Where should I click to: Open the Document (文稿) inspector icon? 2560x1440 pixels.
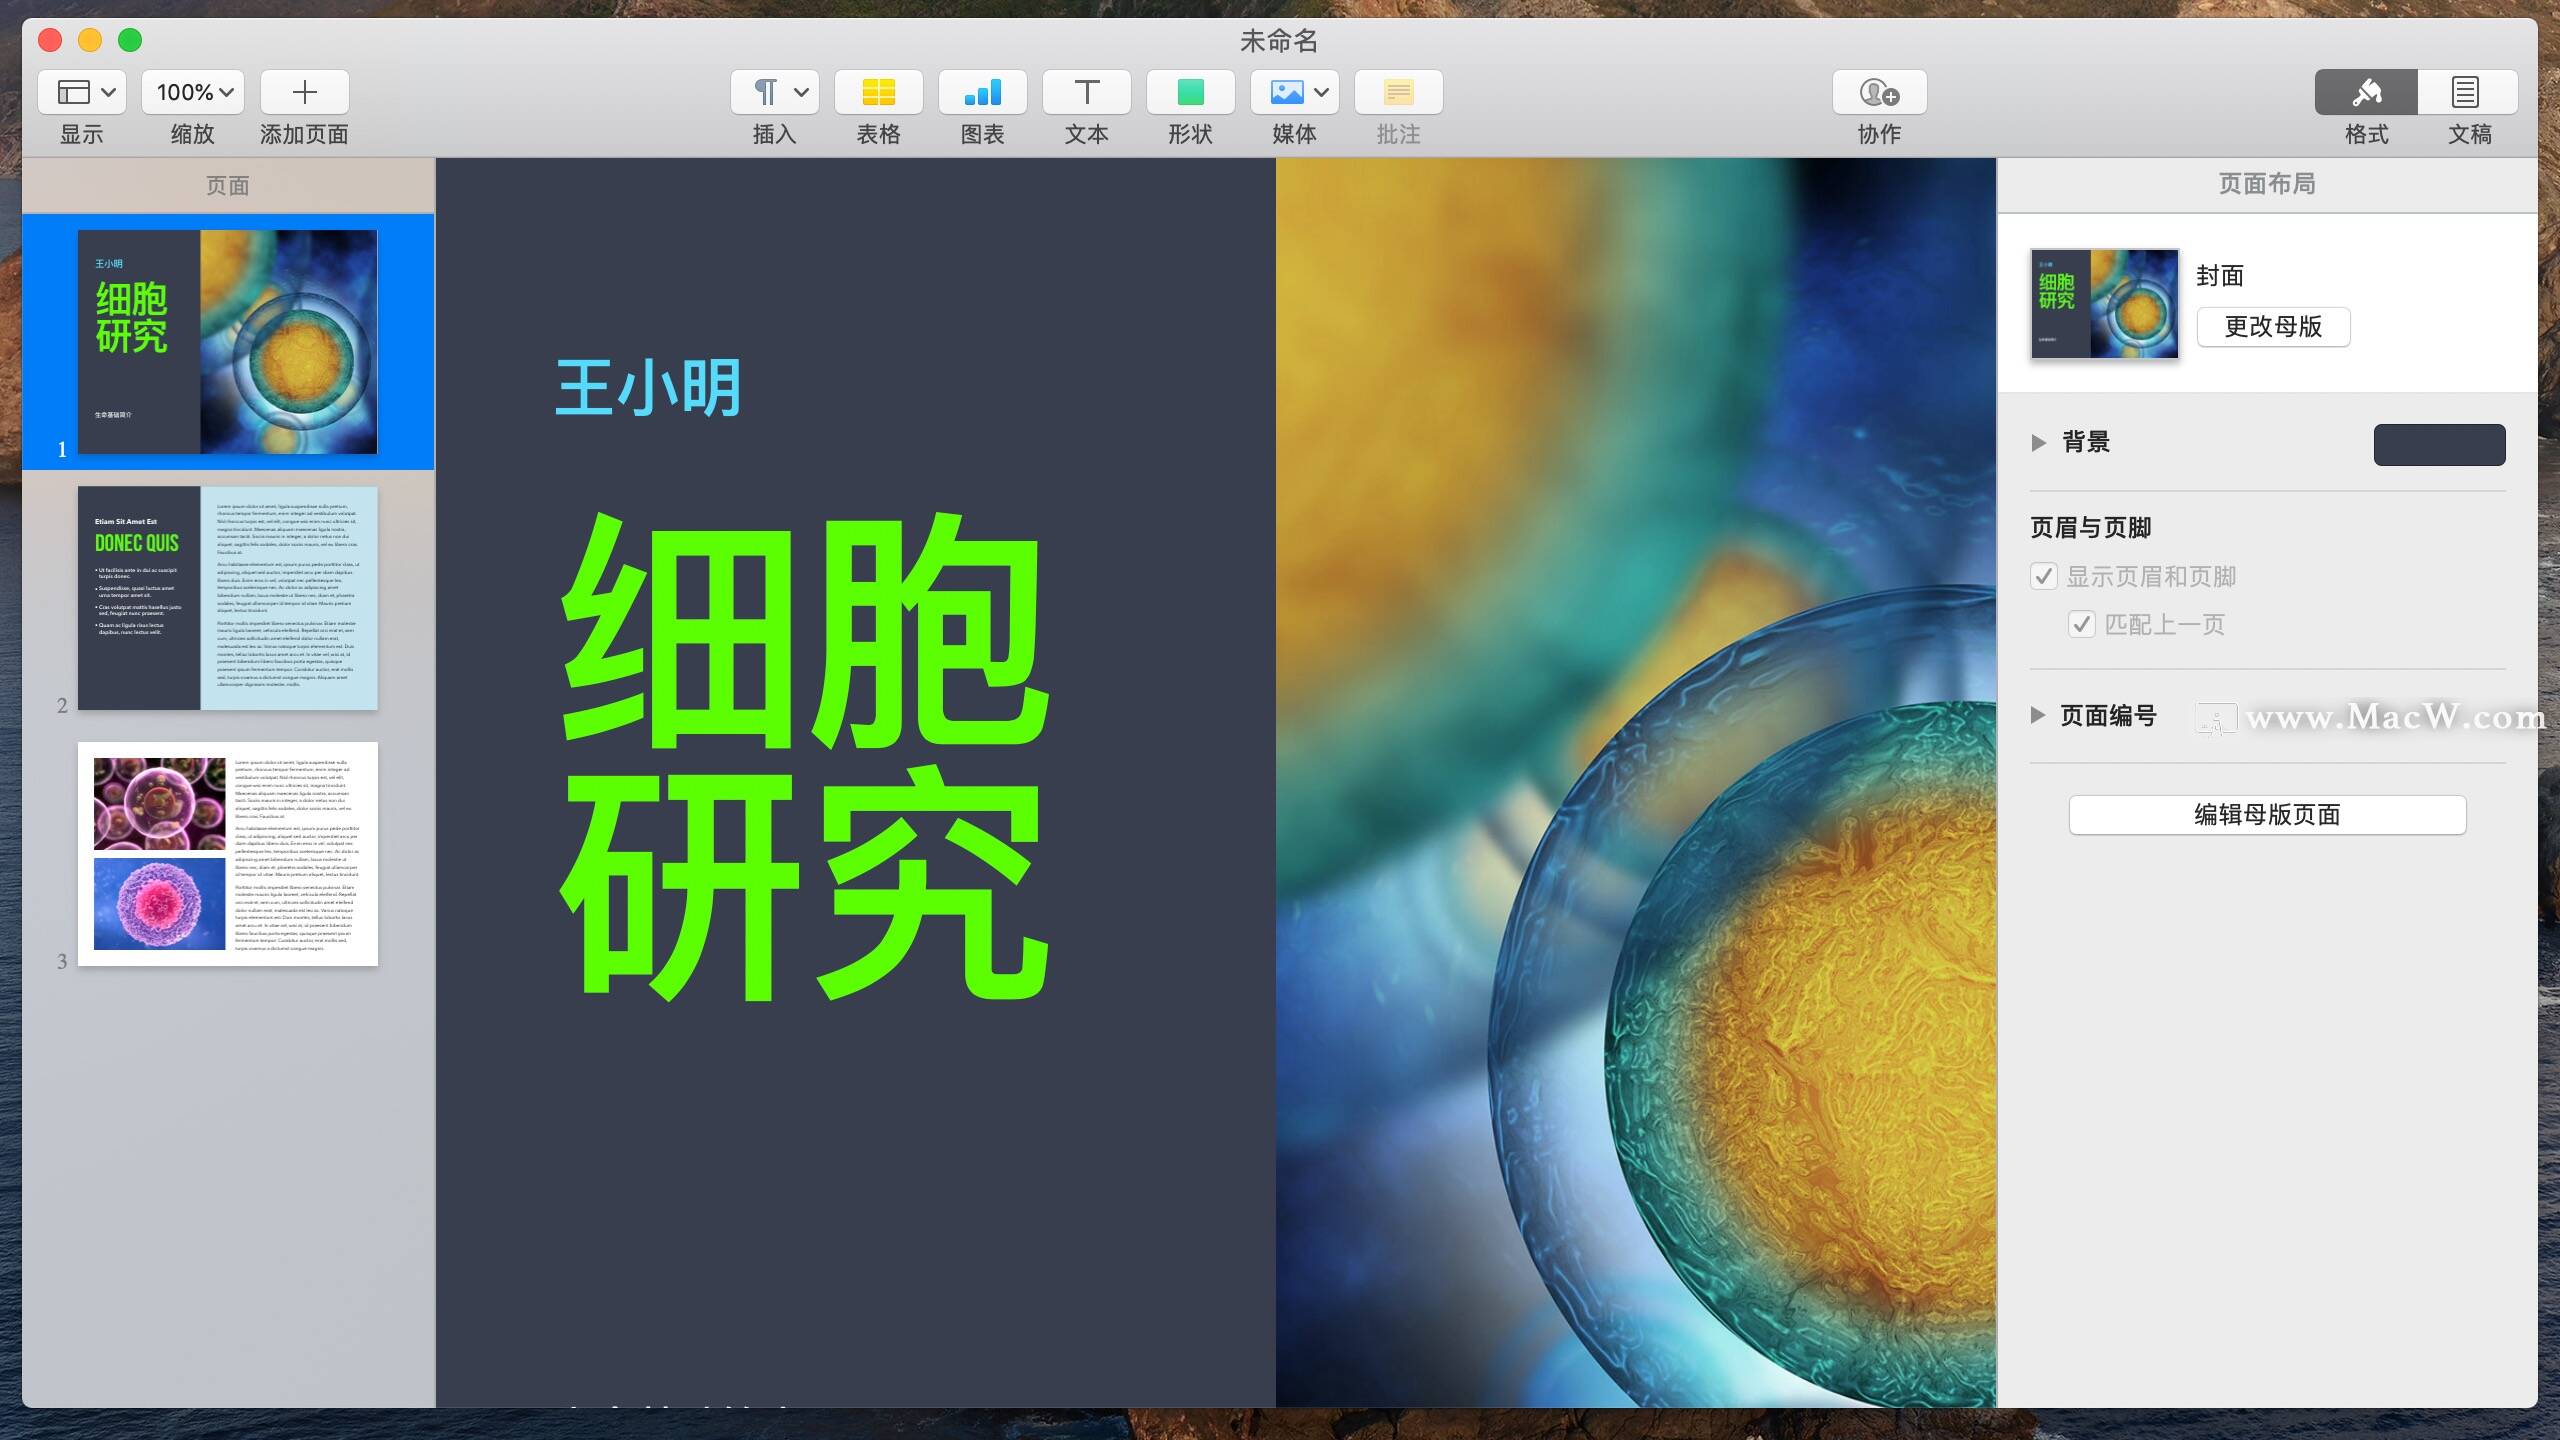(x=2466, y=92)
